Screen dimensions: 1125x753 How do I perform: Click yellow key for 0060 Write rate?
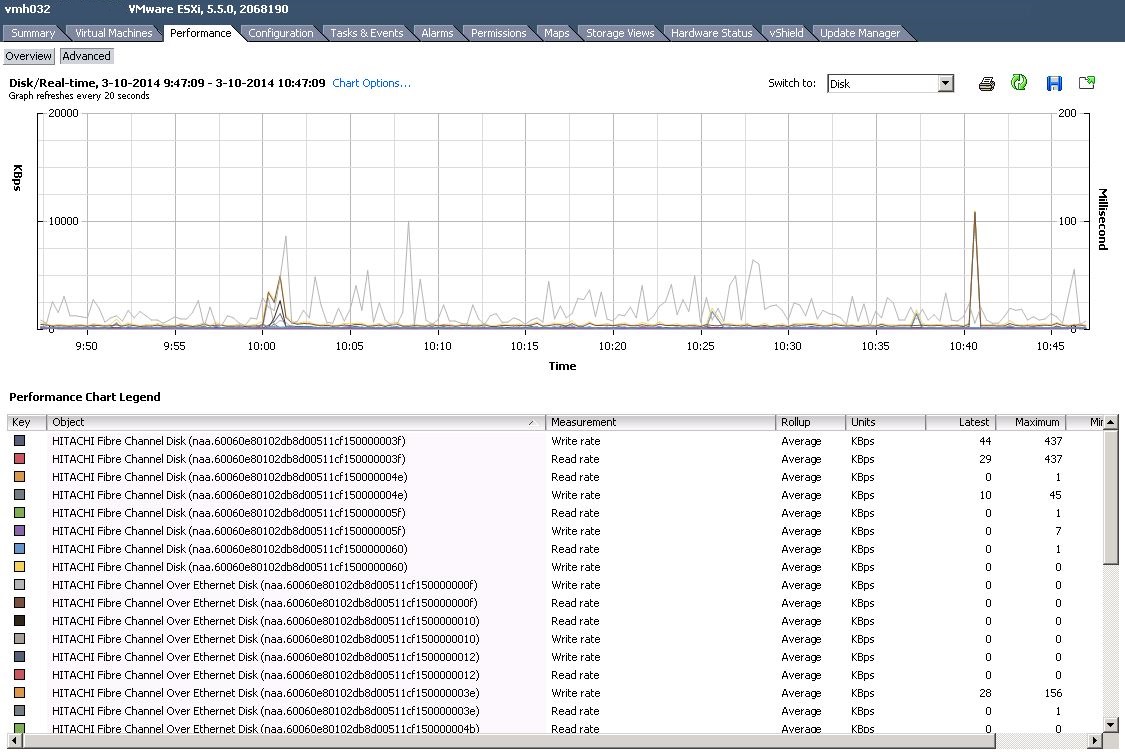tap(19, 567)
